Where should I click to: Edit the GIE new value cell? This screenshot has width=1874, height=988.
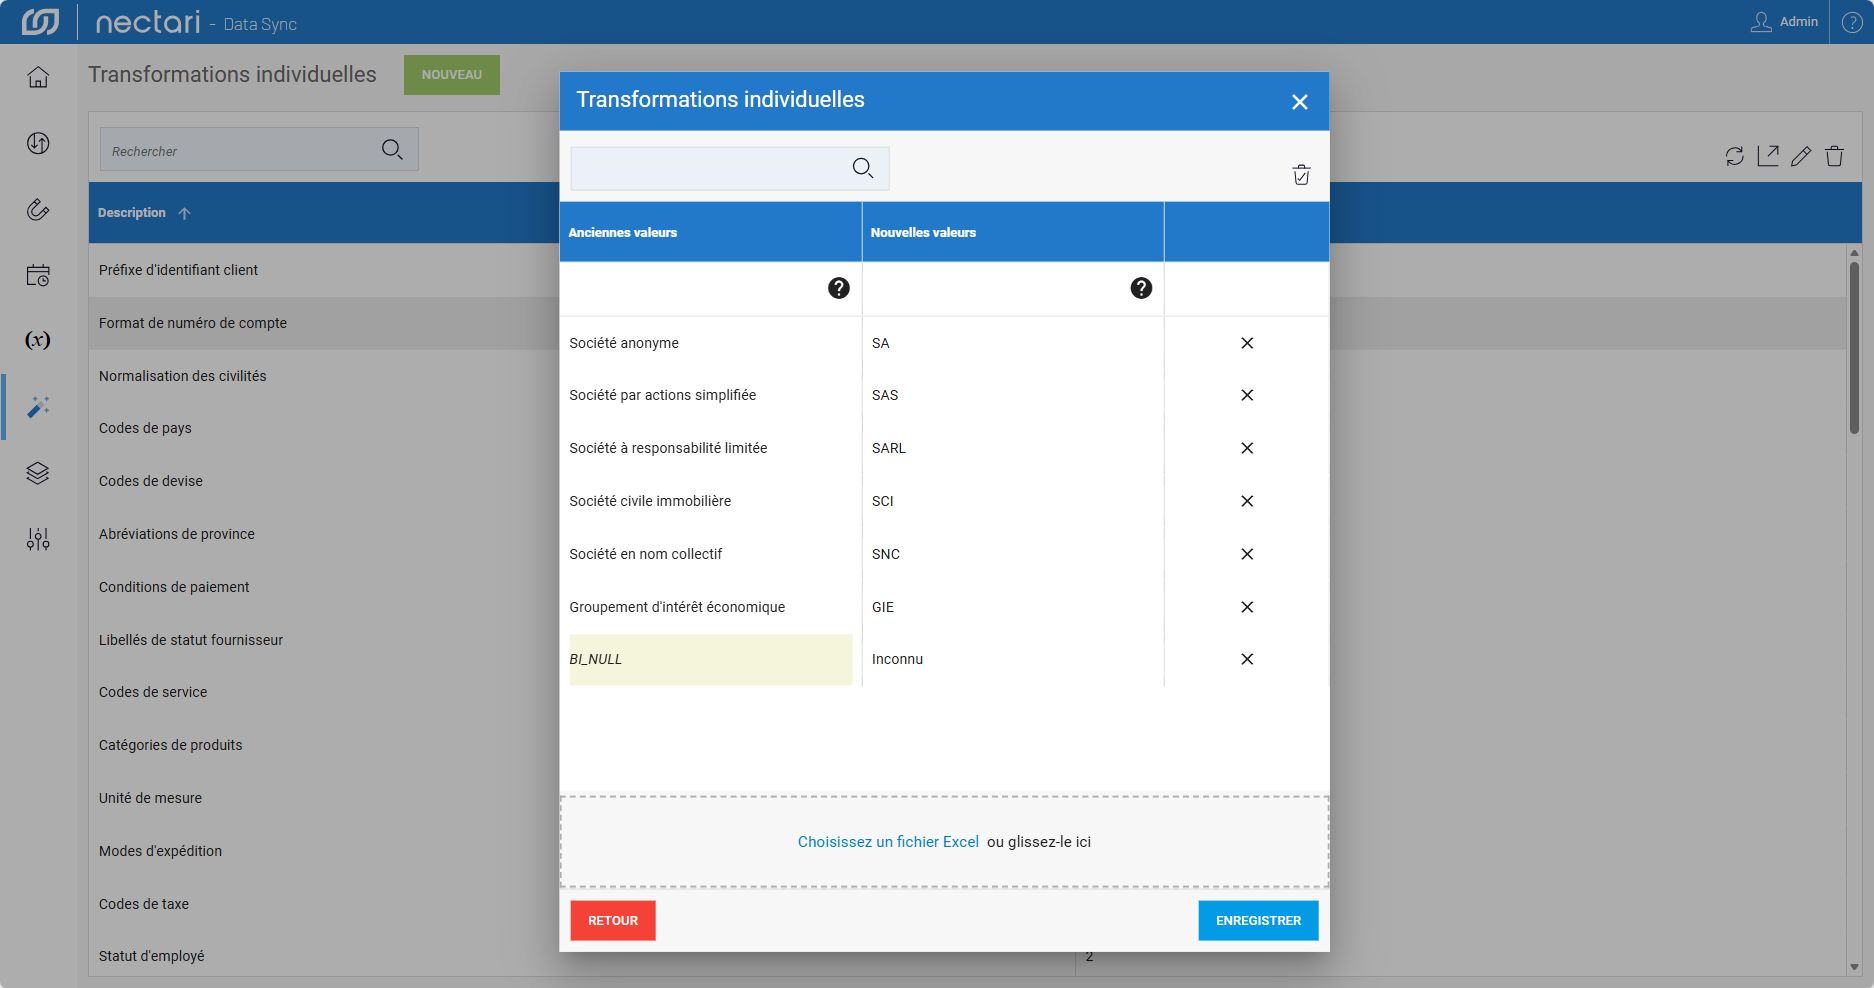click(x=1013, y=607)
